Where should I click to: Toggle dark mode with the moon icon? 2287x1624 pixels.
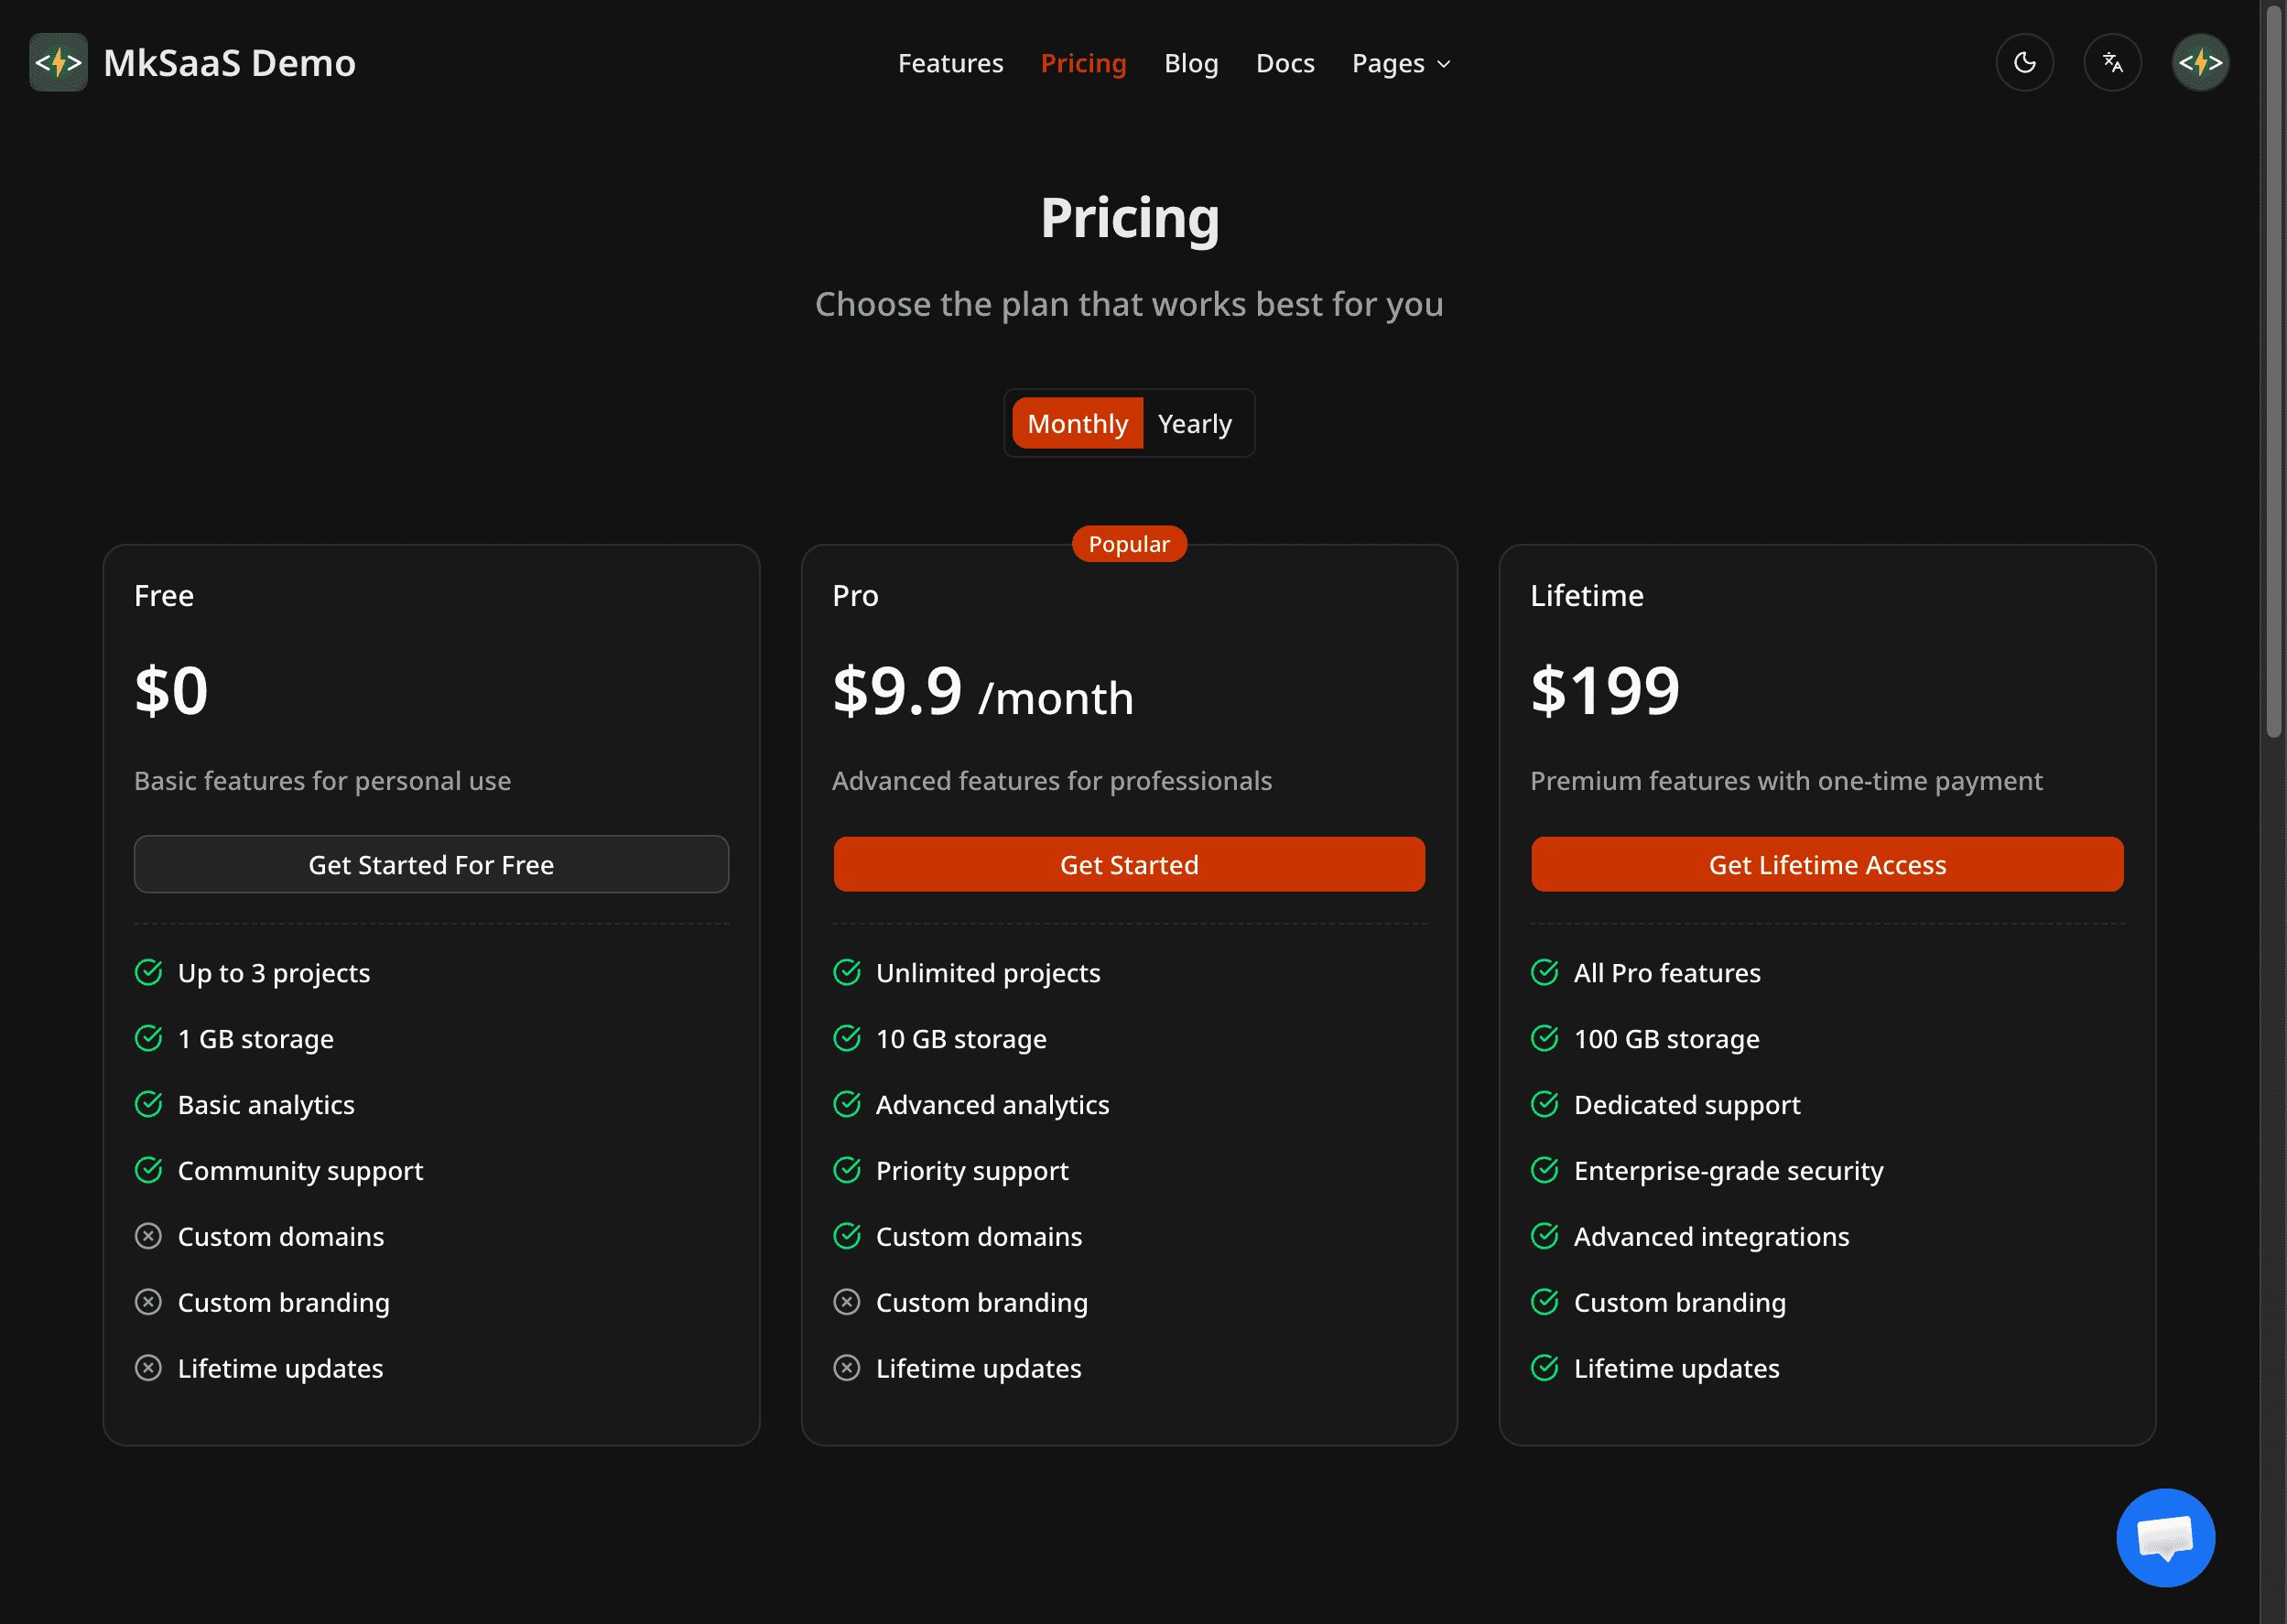click(2024, 62)
